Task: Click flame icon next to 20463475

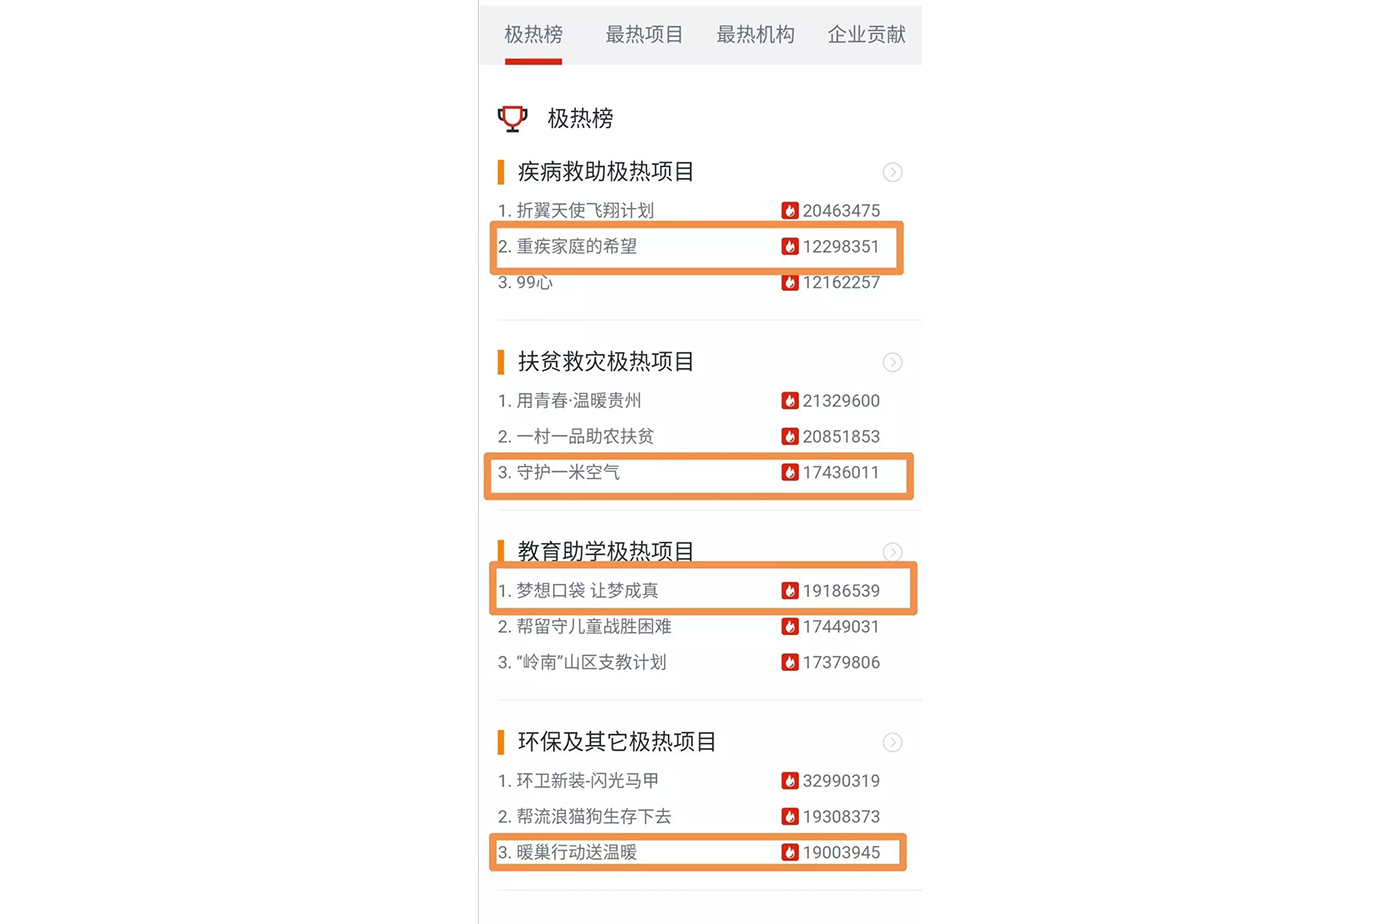Action: pyautogui.click(x=790, y=210)
